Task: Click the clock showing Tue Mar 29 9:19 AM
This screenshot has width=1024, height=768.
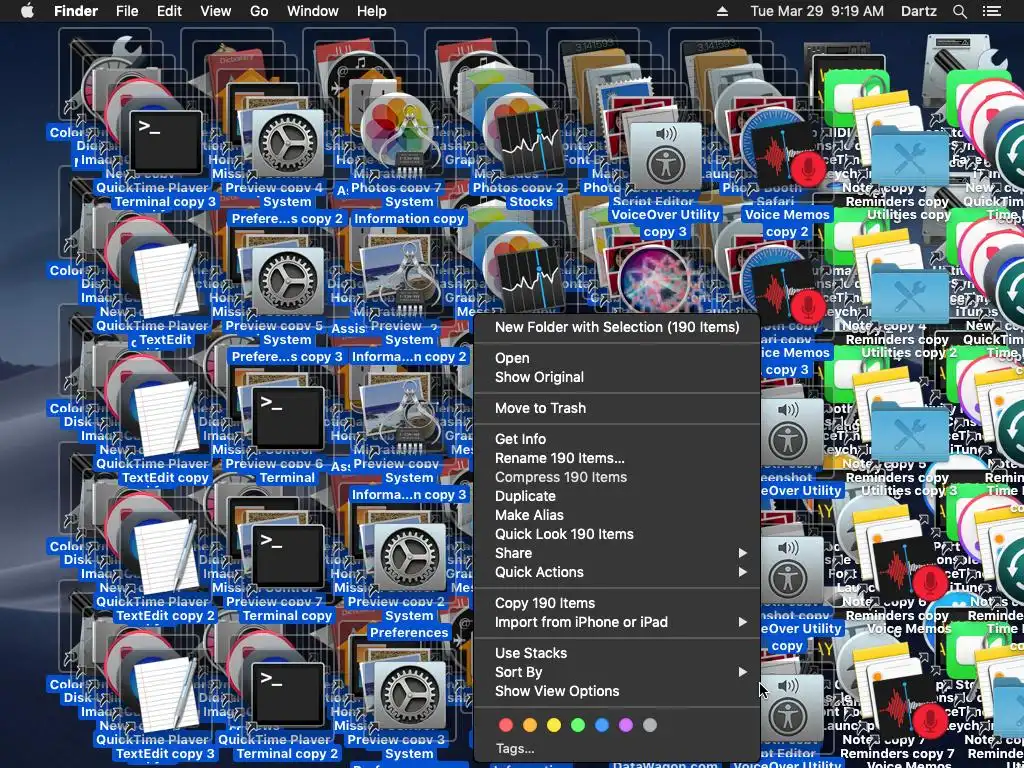Action: click(817, 11)
